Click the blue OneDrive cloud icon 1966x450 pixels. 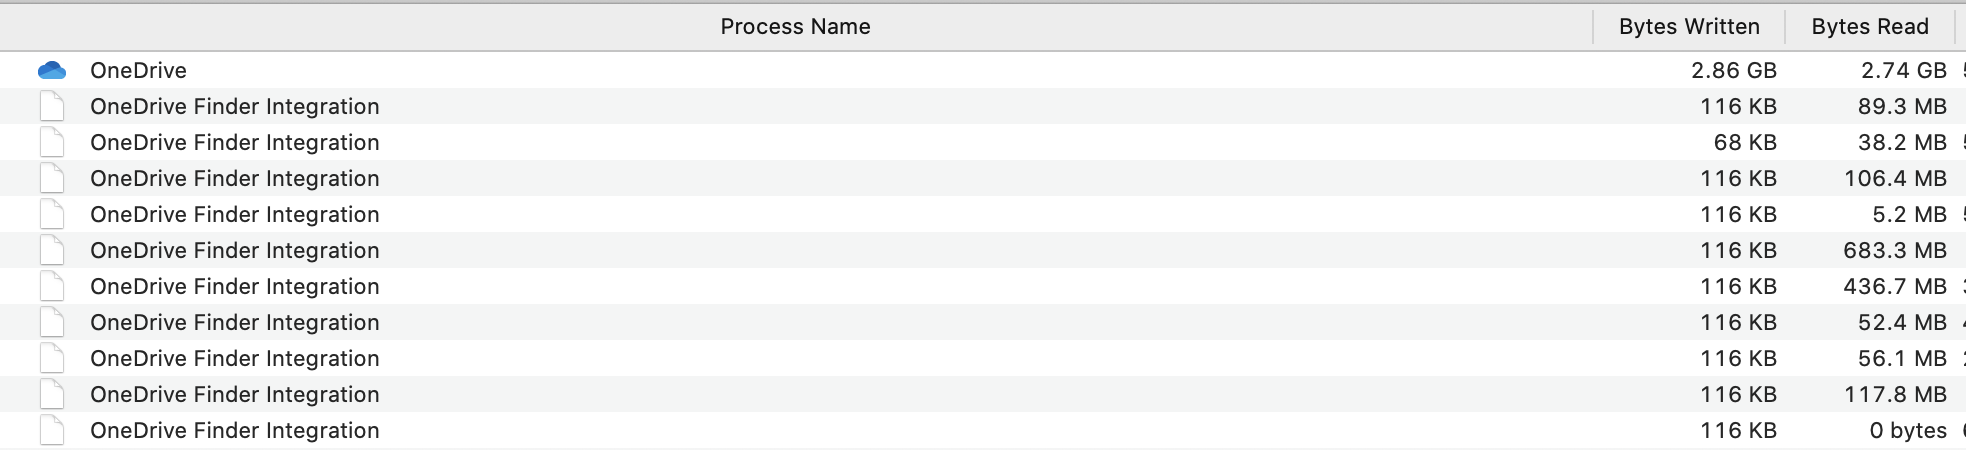pyautogui.click(x=52, y=70)
